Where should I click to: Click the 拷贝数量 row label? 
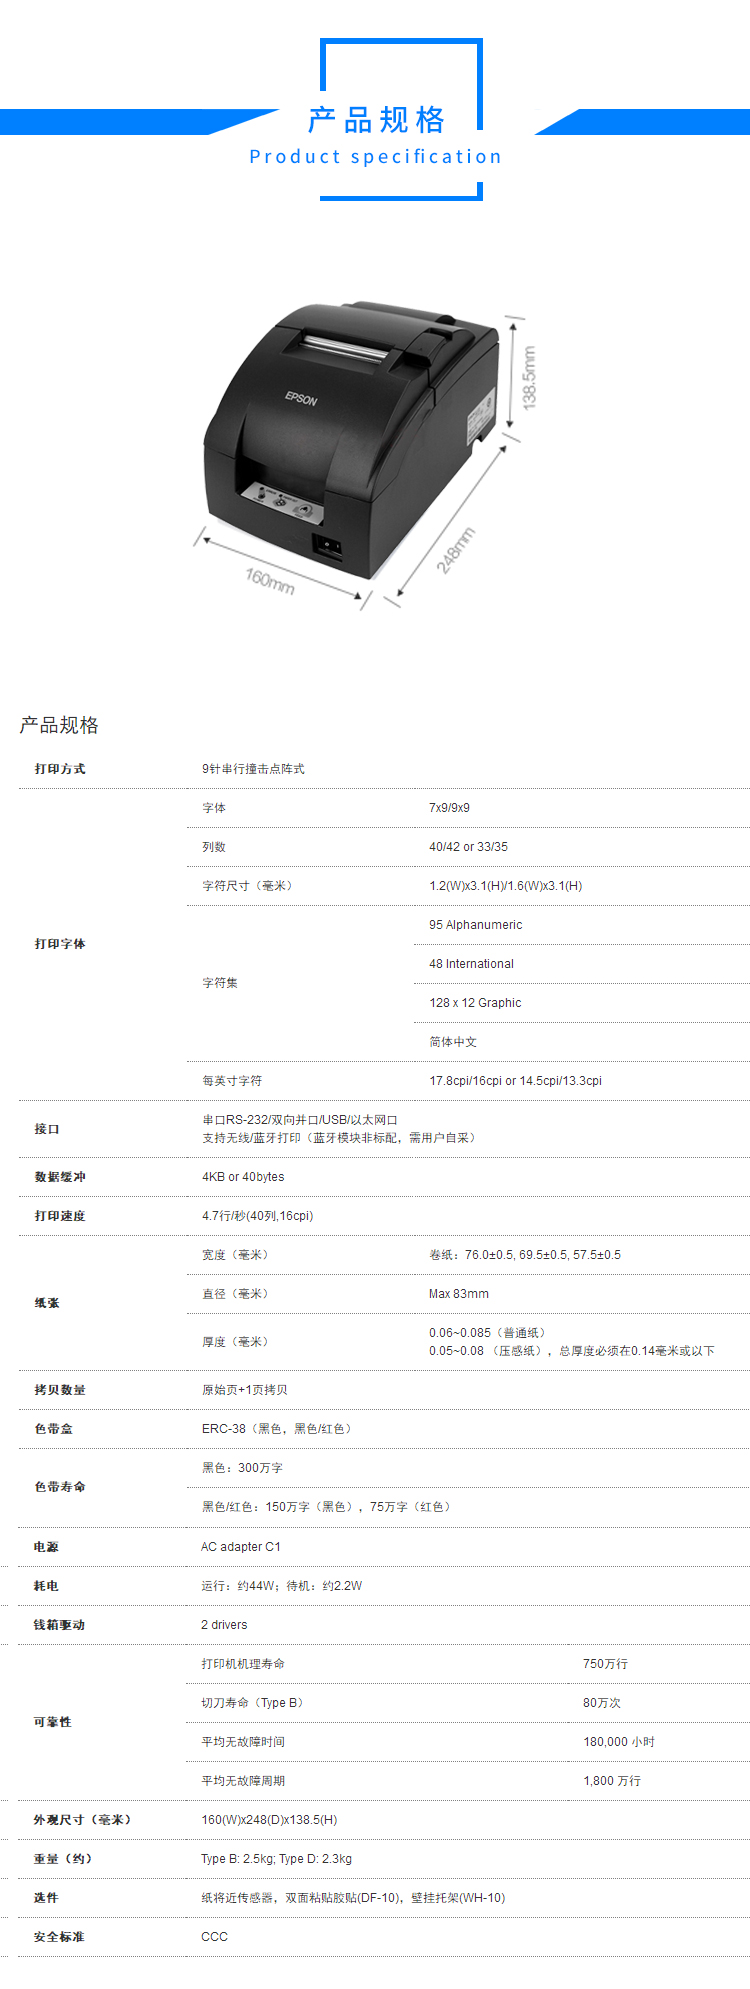(x=60, y=1390)
